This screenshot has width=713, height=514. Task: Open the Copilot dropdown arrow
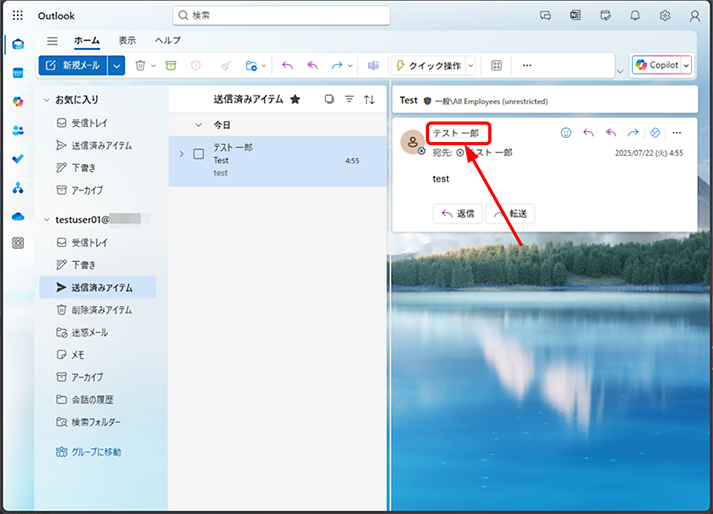point(686,66)
